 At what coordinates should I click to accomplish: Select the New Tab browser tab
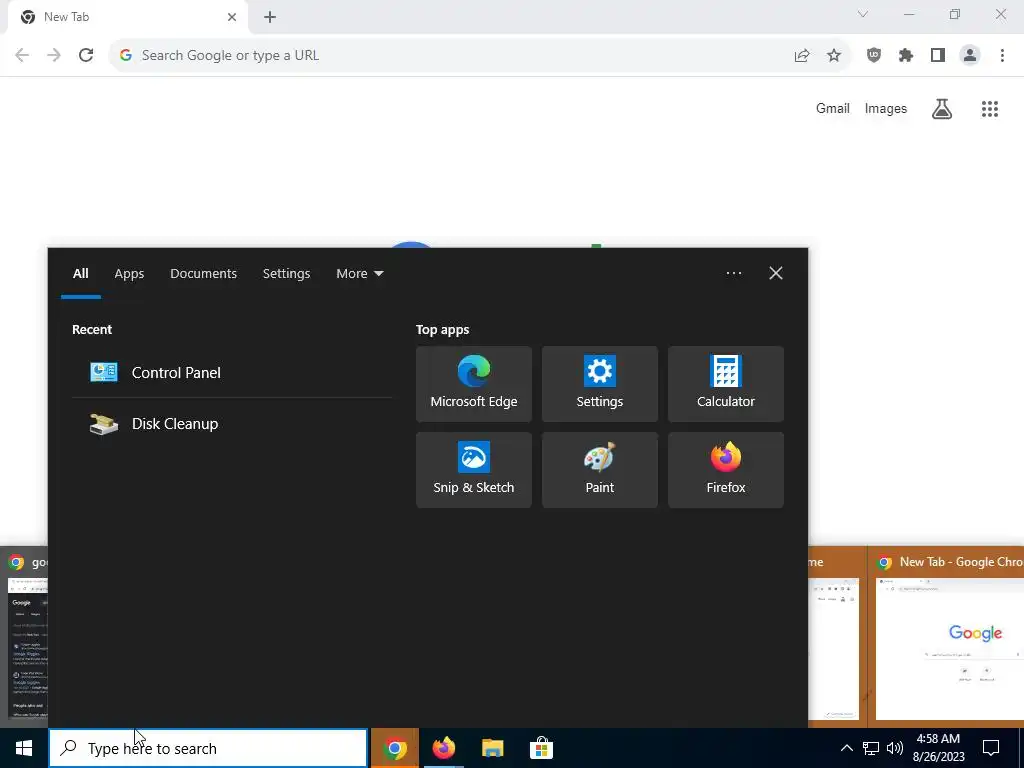click(127, 17)
